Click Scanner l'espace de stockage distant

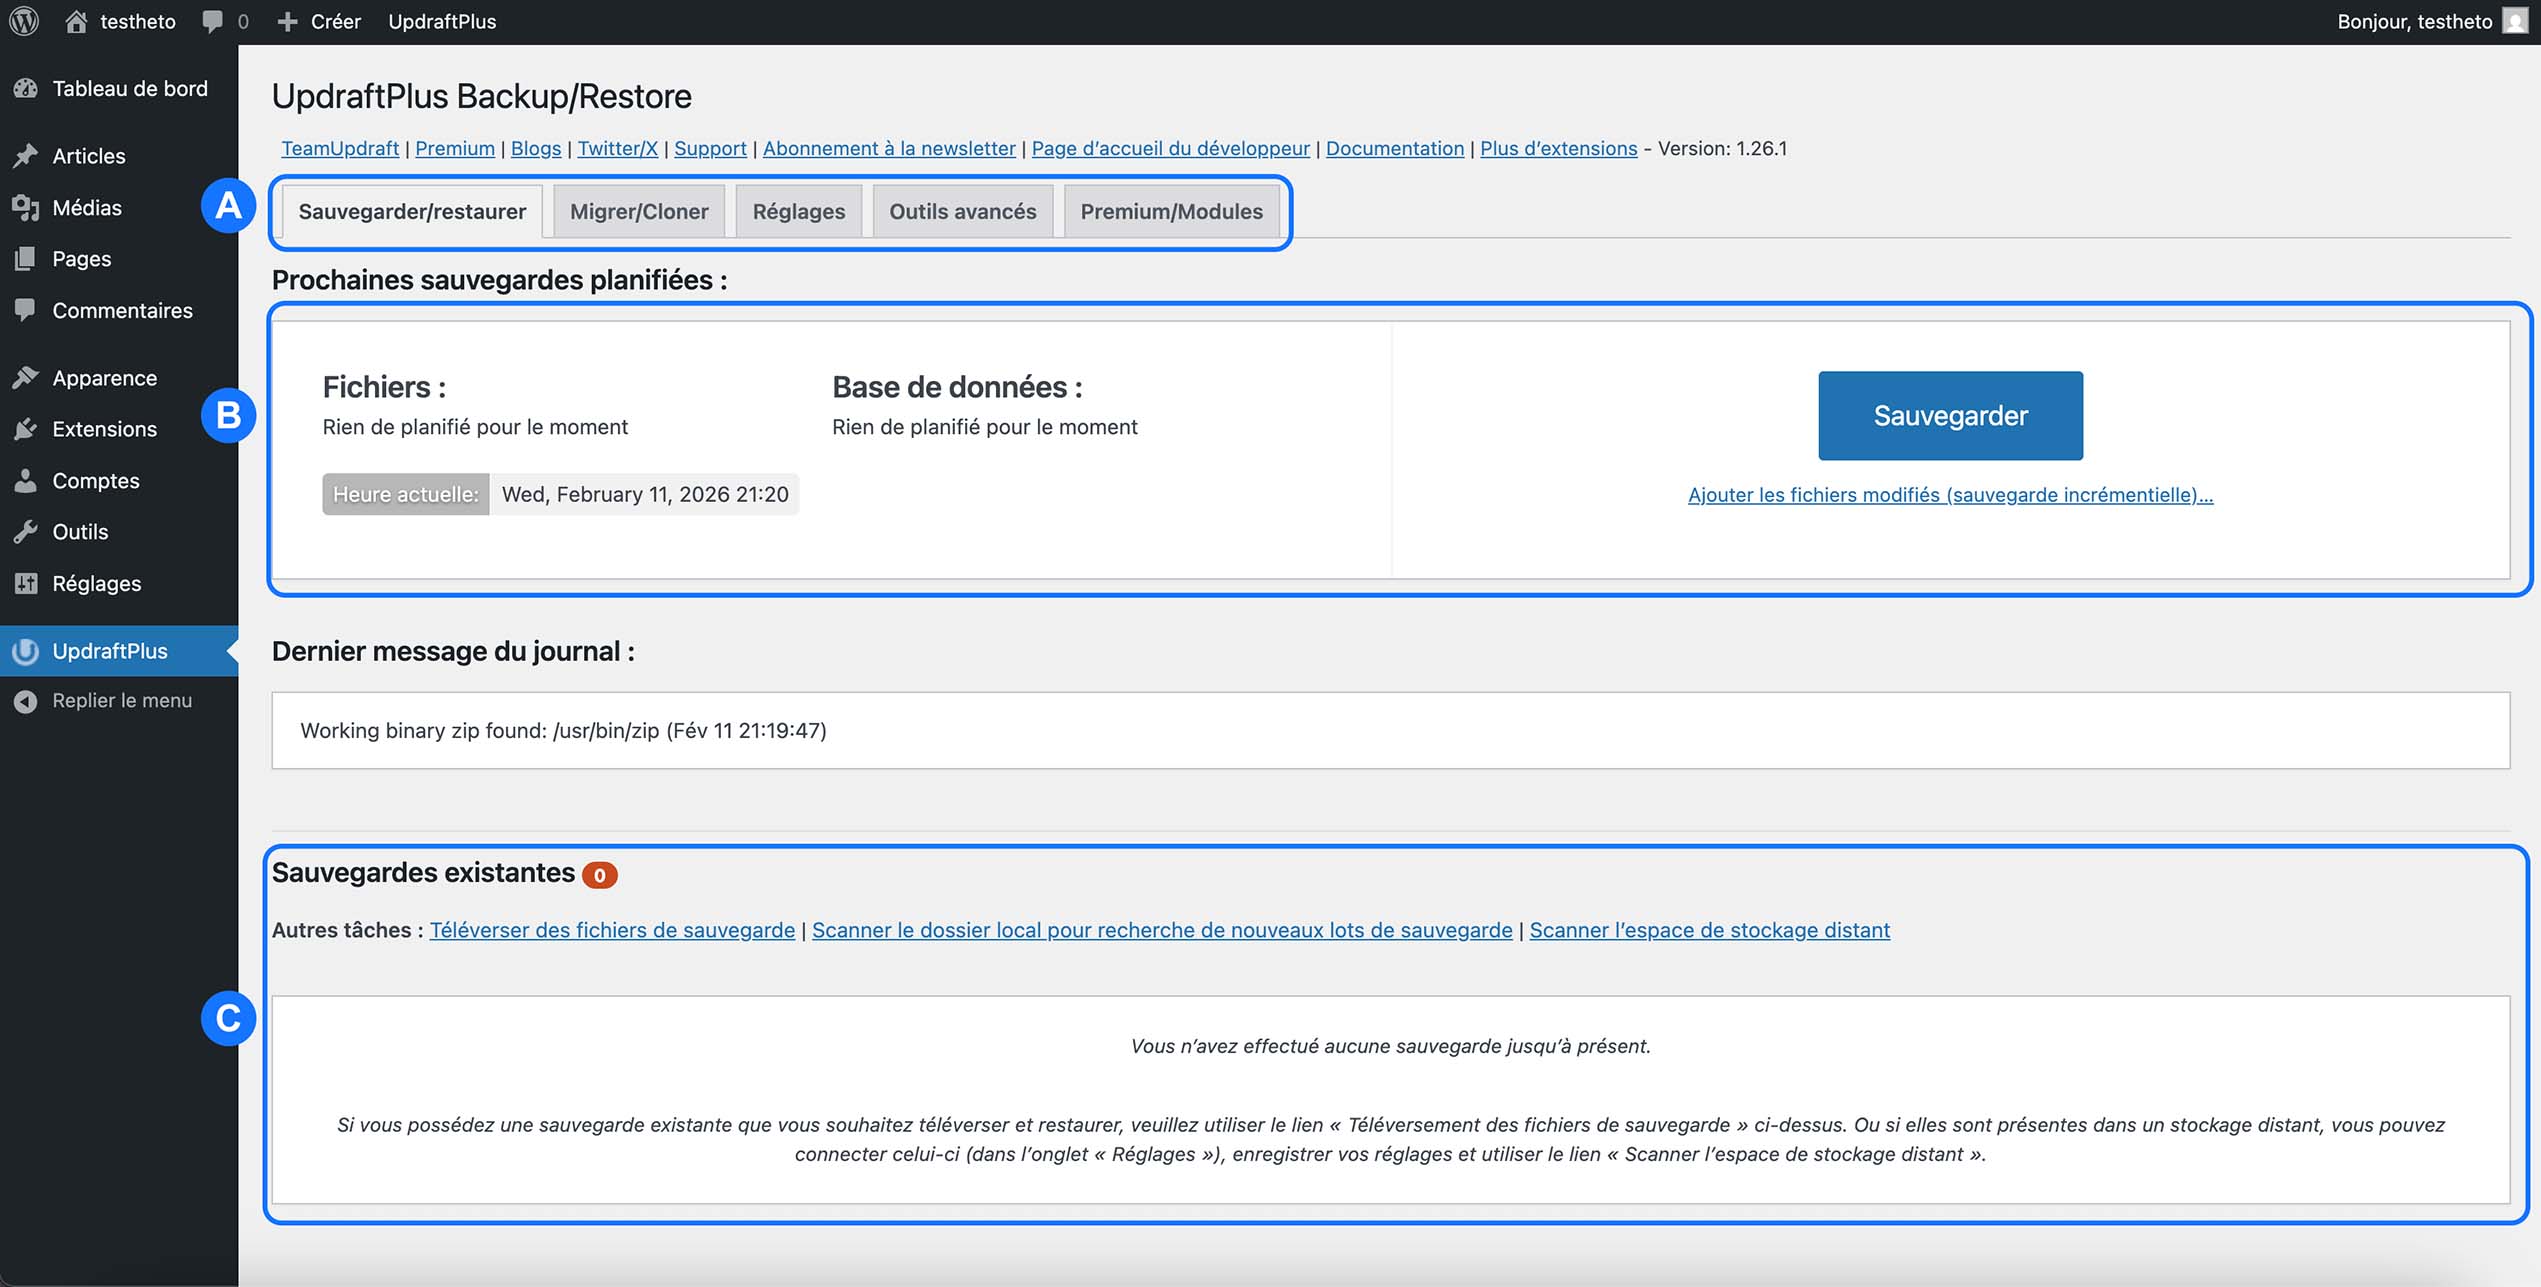1709,930
